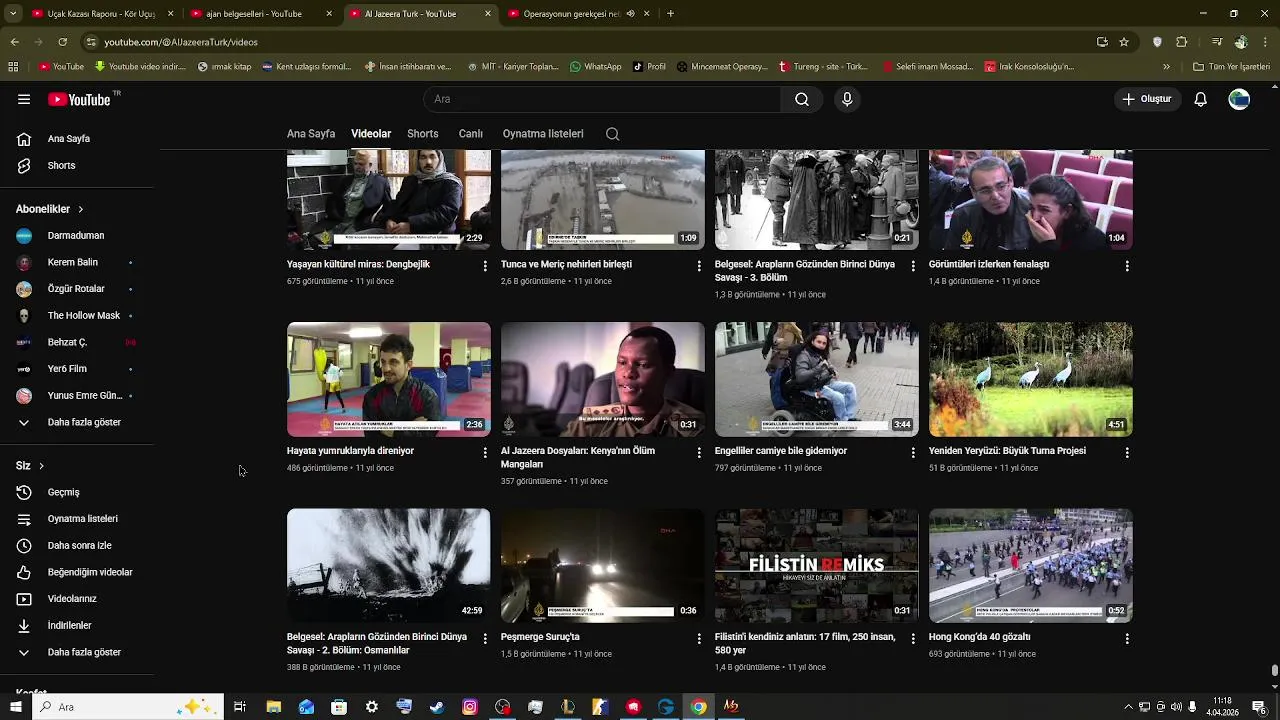Start voice search with the microphone
Screen dimensions: 1280x720
pyautogui.click(x=847, y=99)
